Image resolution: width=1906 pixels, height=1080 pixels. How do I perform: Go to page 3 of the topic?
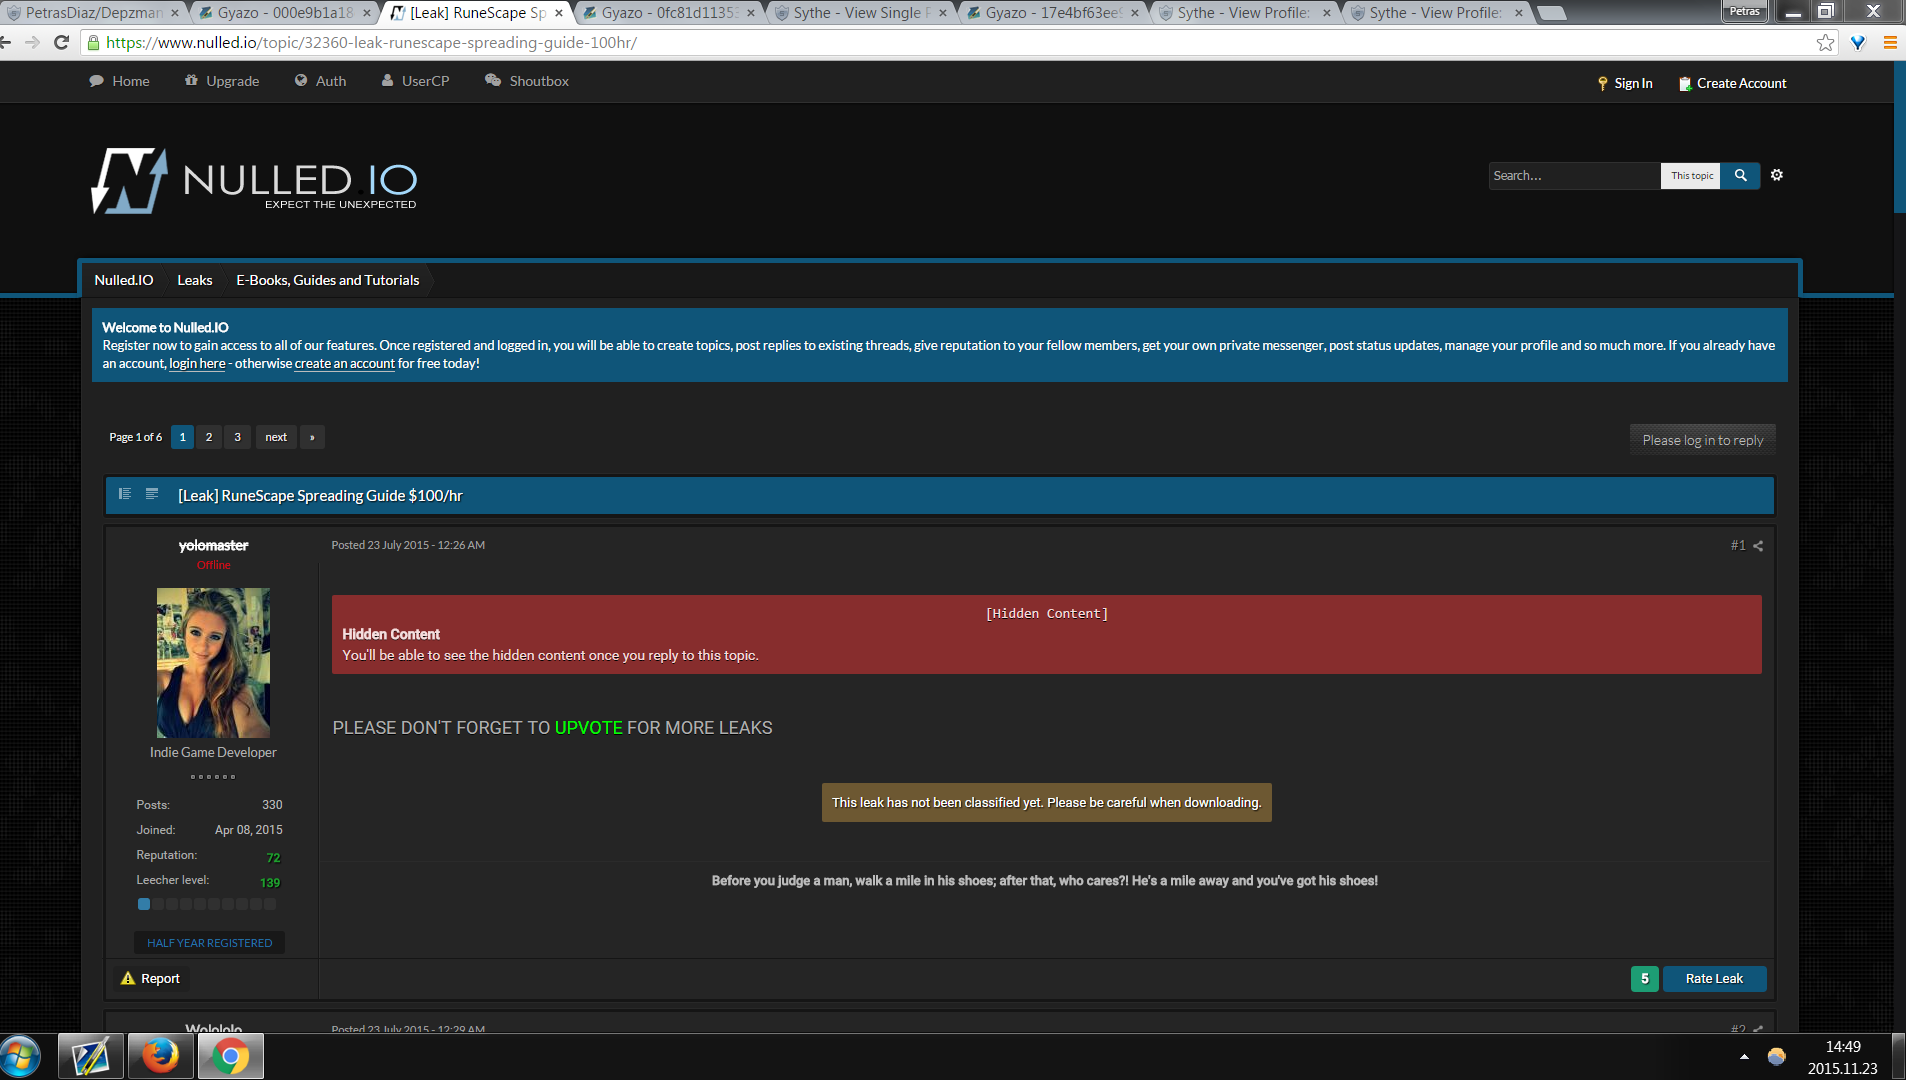coord(237,437)
